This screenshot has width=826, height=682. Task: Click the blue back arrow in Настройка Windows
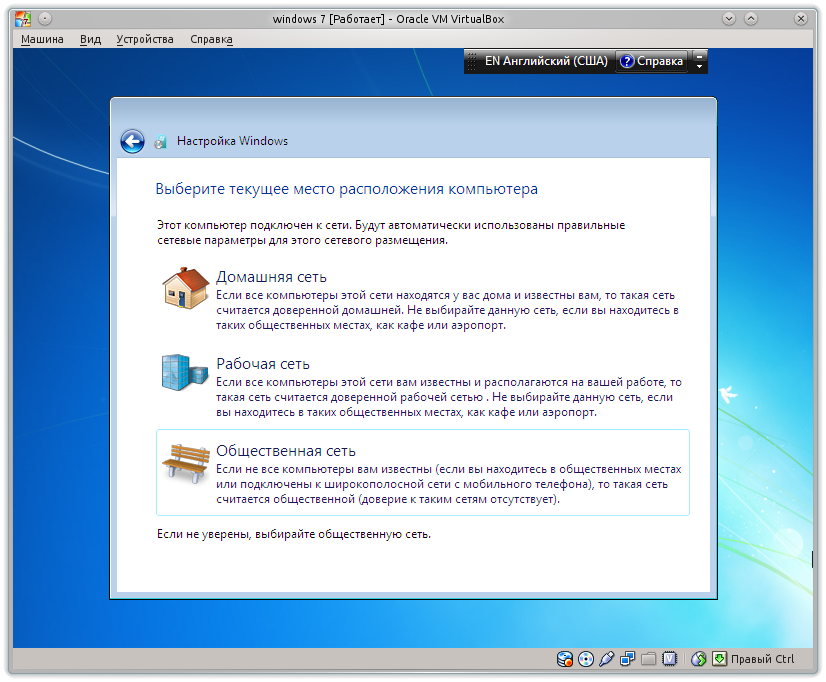click(131, 141)
